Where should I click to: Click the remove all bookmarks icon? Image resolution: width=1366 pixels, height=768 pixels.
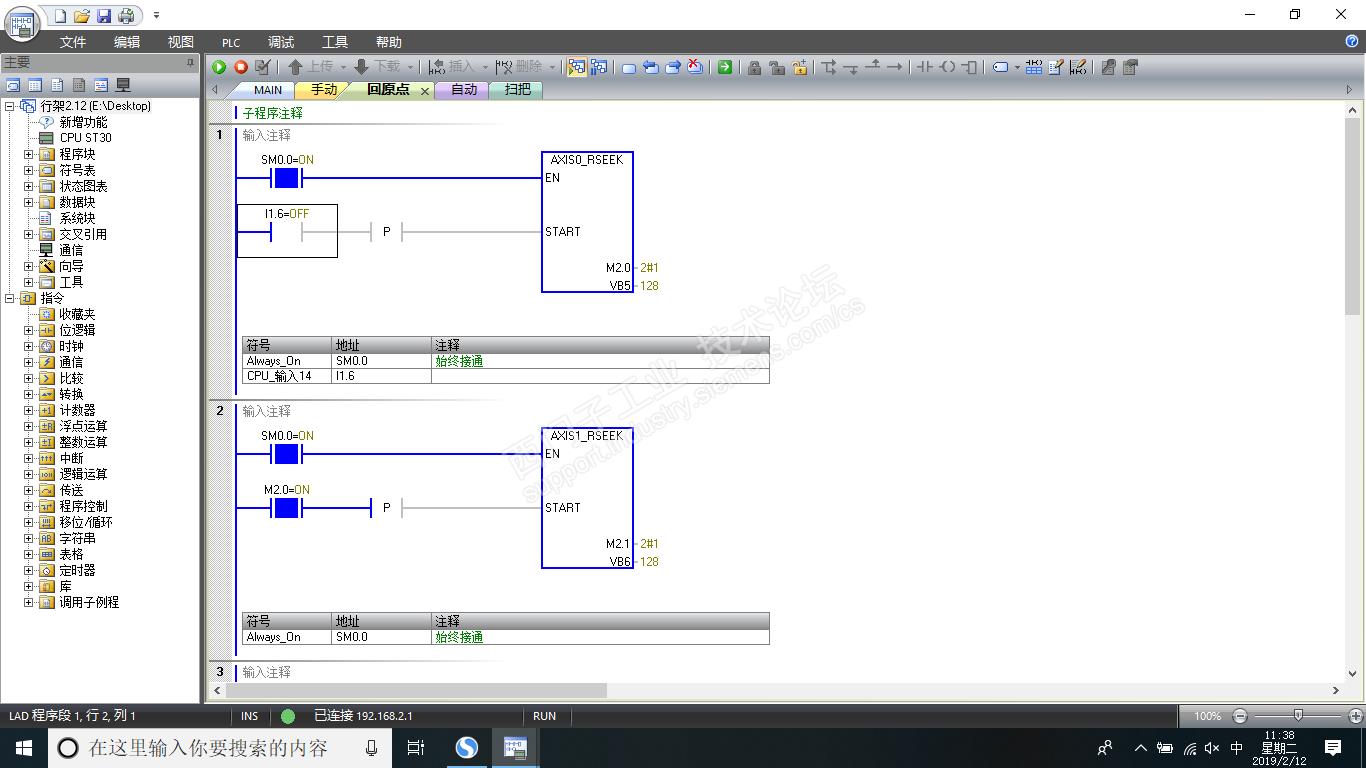click(x=695, y=67)
